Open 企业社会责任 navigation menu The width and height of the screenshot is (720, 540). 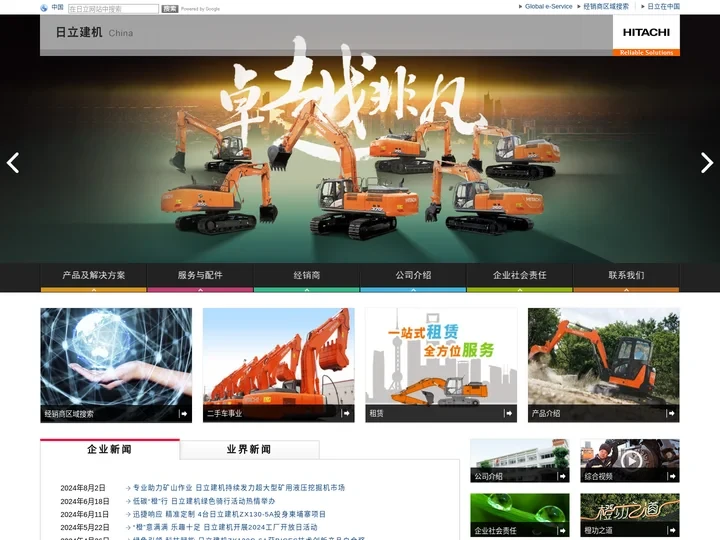coord(520,275)
